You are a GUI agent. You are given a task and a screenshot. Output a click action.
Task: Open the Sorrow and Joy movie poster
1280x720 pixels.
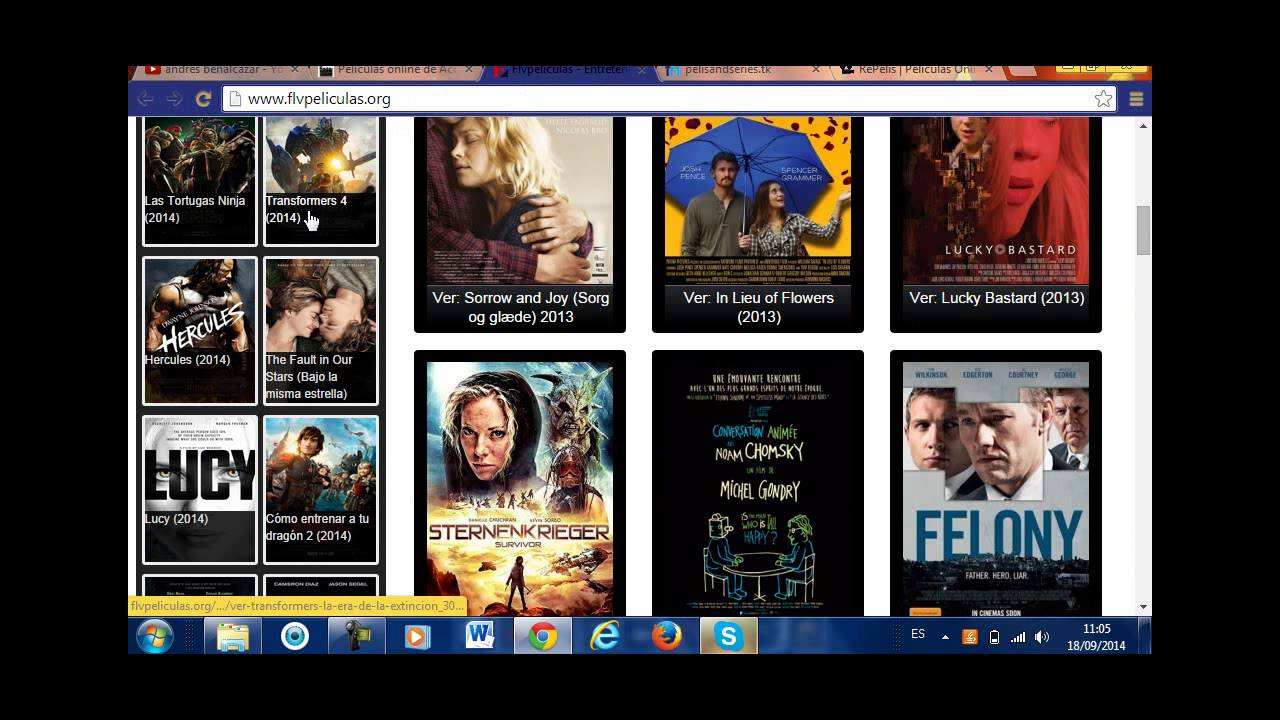pyautogui.click(x=520, y=201)
